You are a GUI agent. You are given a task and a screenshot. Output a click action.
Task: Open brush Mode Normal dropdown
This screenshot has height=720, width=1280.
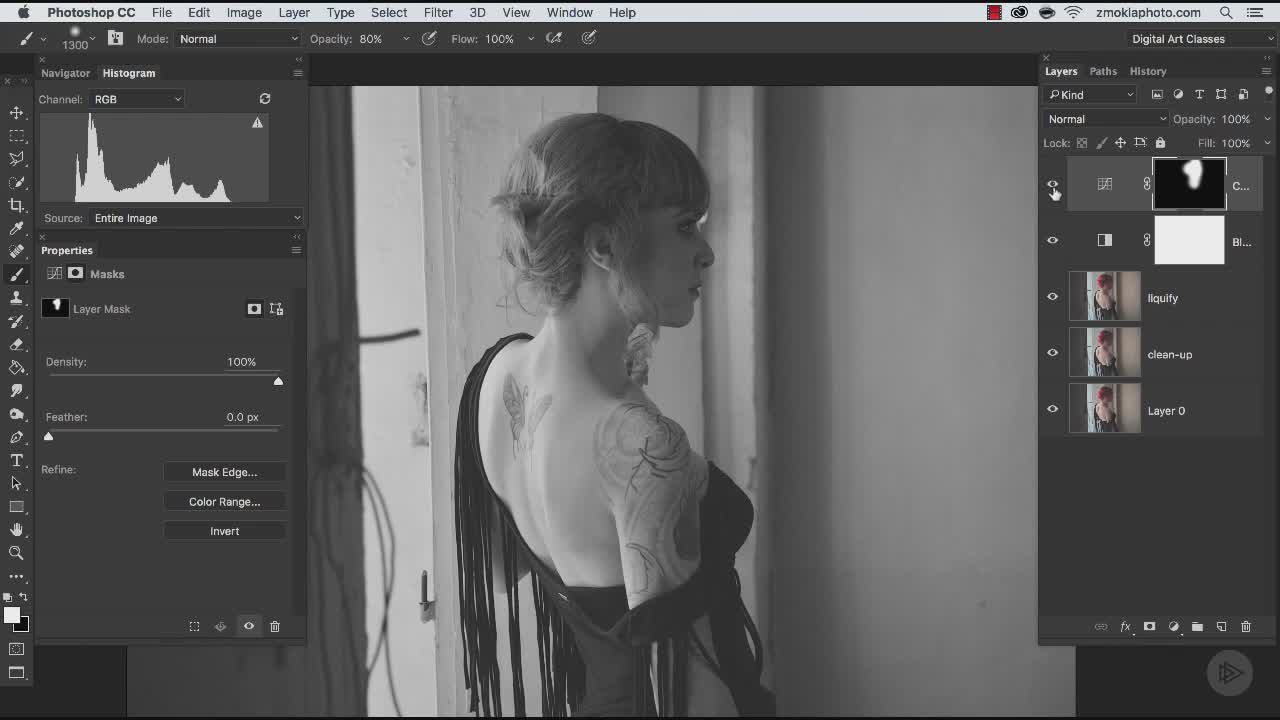pyautogui.click(x=238, y=39)
